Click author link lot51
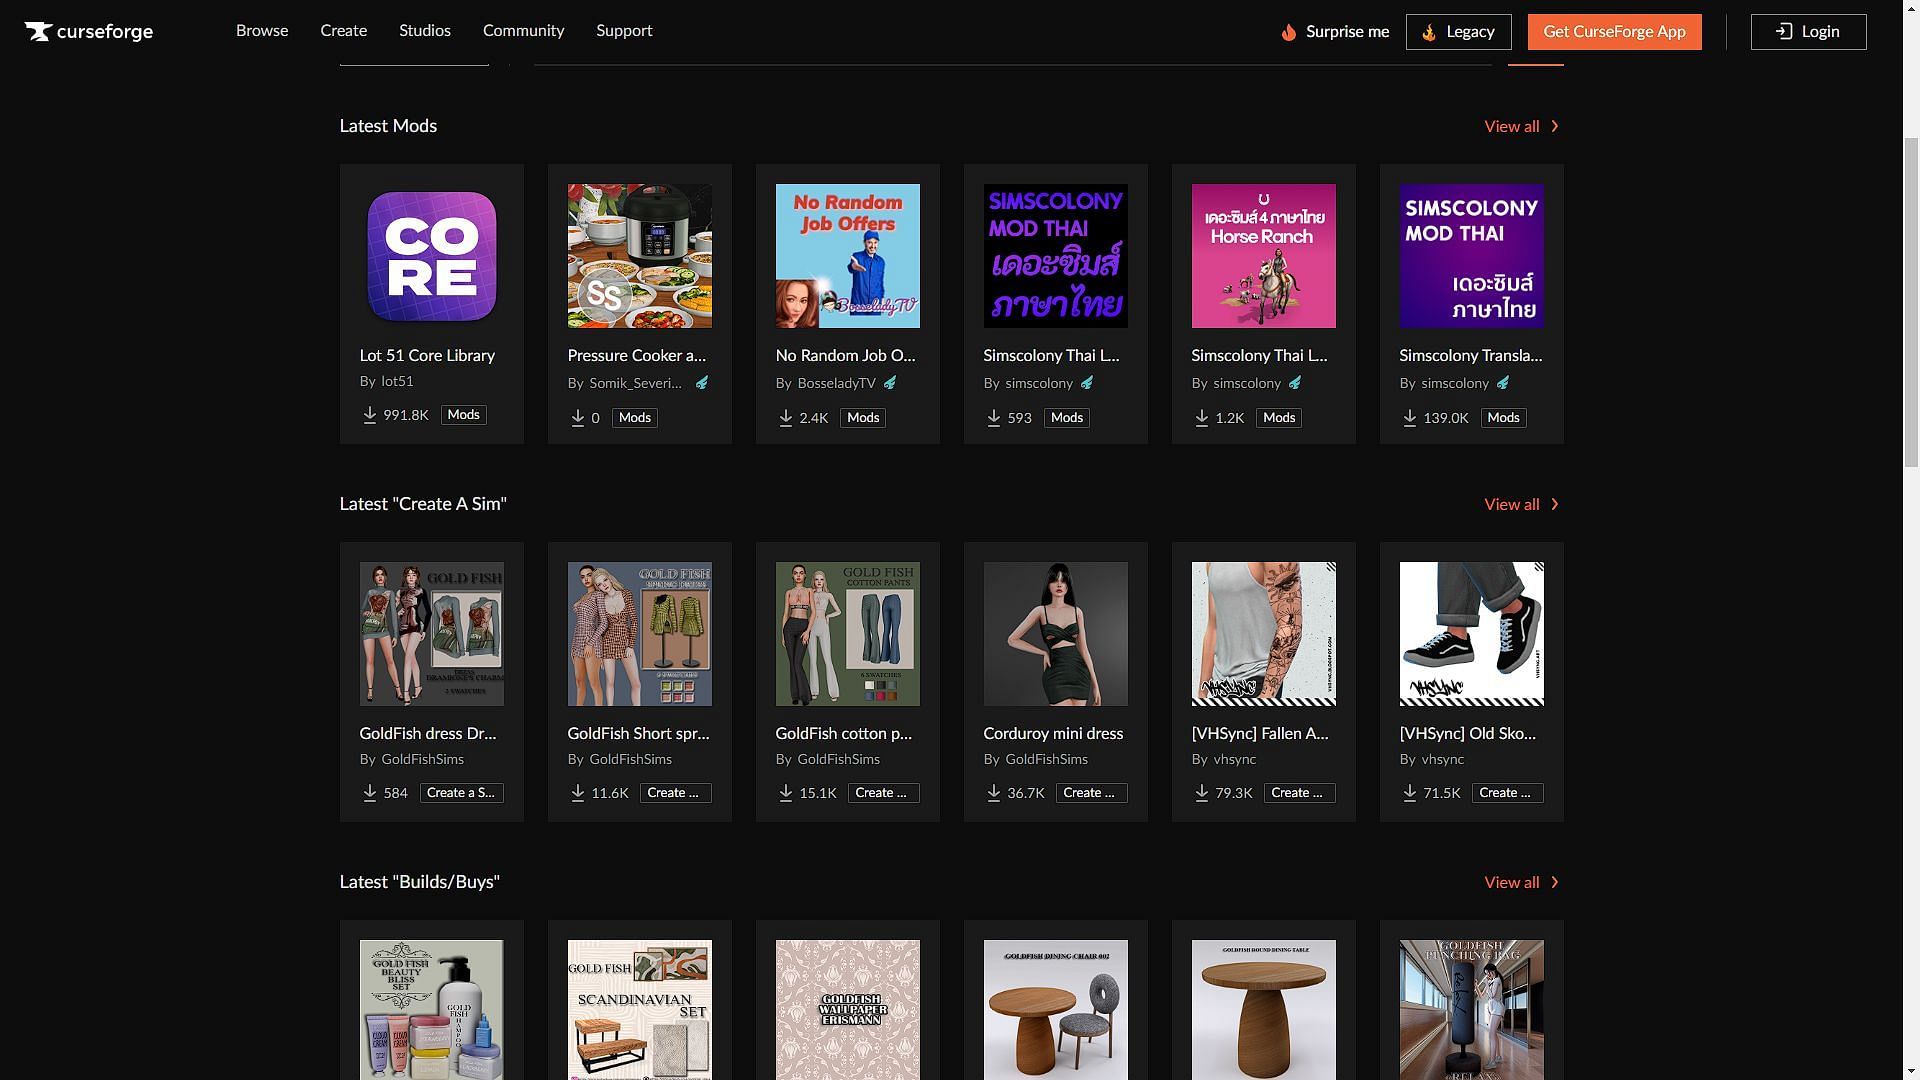This screenshot has width=1920, height=1080. [x=397, y=381]
